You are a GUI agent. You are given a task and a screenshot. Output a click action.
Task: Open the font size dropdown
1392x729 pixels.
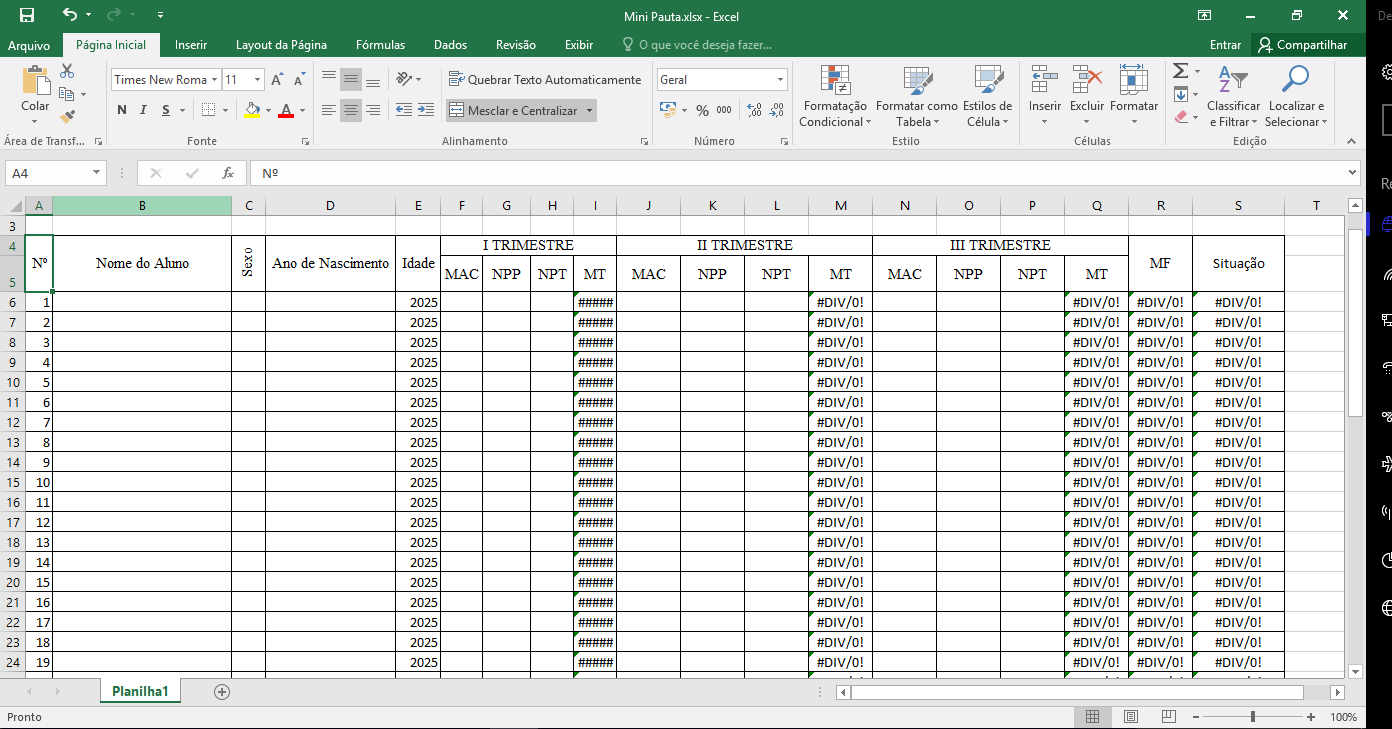[258, 79]
